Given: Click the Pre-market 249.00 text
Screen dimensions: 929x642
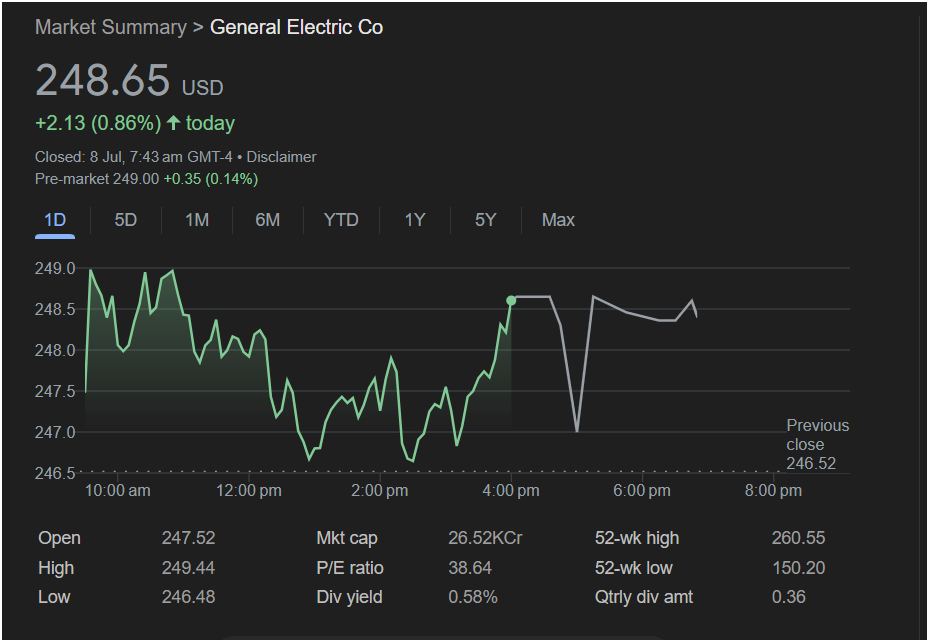Looking at the screenshot, I should [97, 179].
